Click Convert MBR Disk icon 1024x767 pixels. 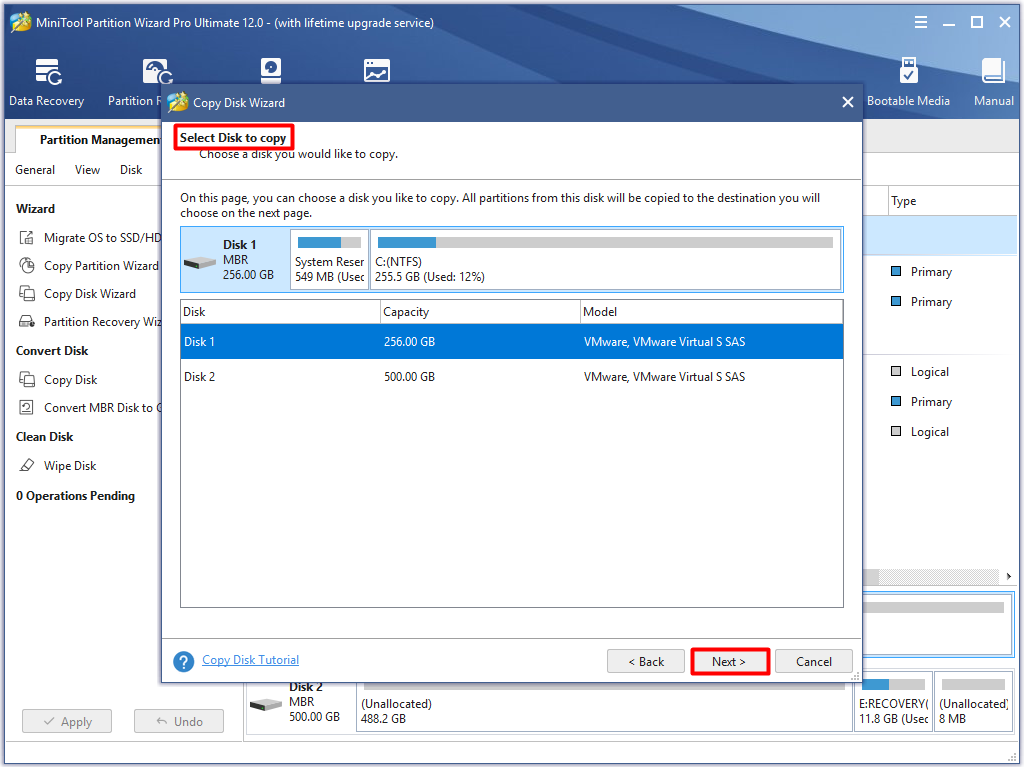click(27, 407)
